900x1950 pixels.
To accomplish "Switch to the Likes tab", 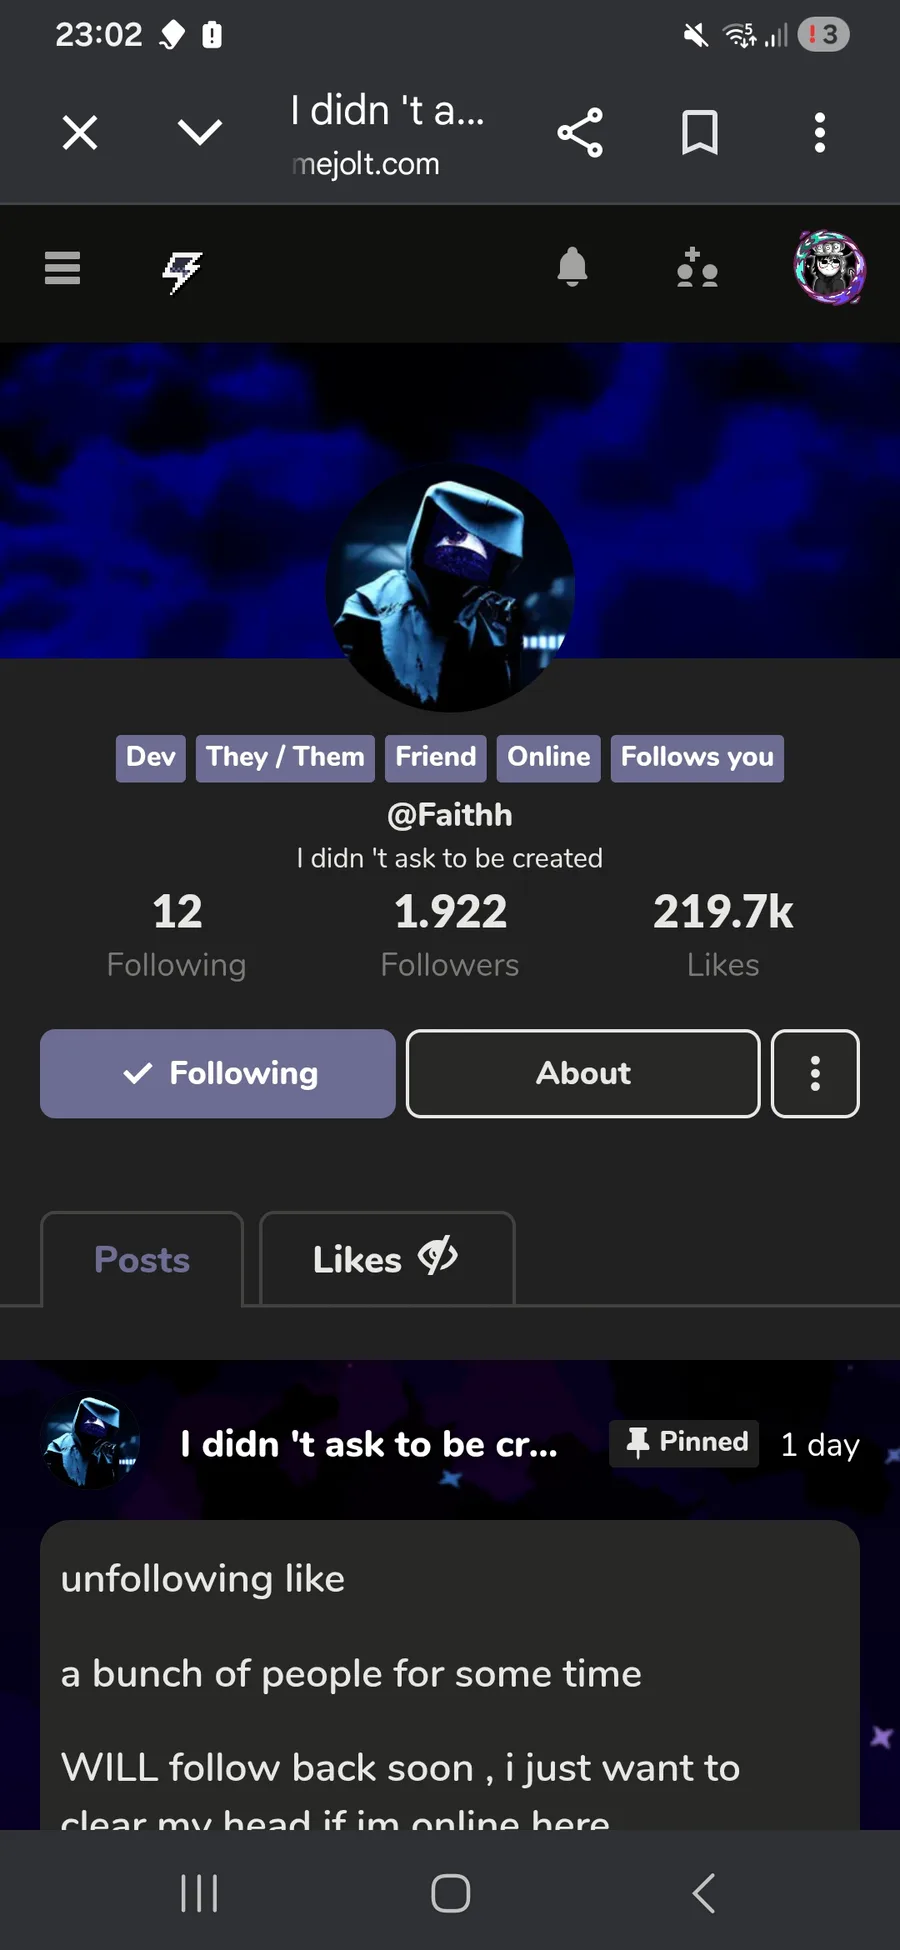I will pyautogui.click(x=387, y=1259).
